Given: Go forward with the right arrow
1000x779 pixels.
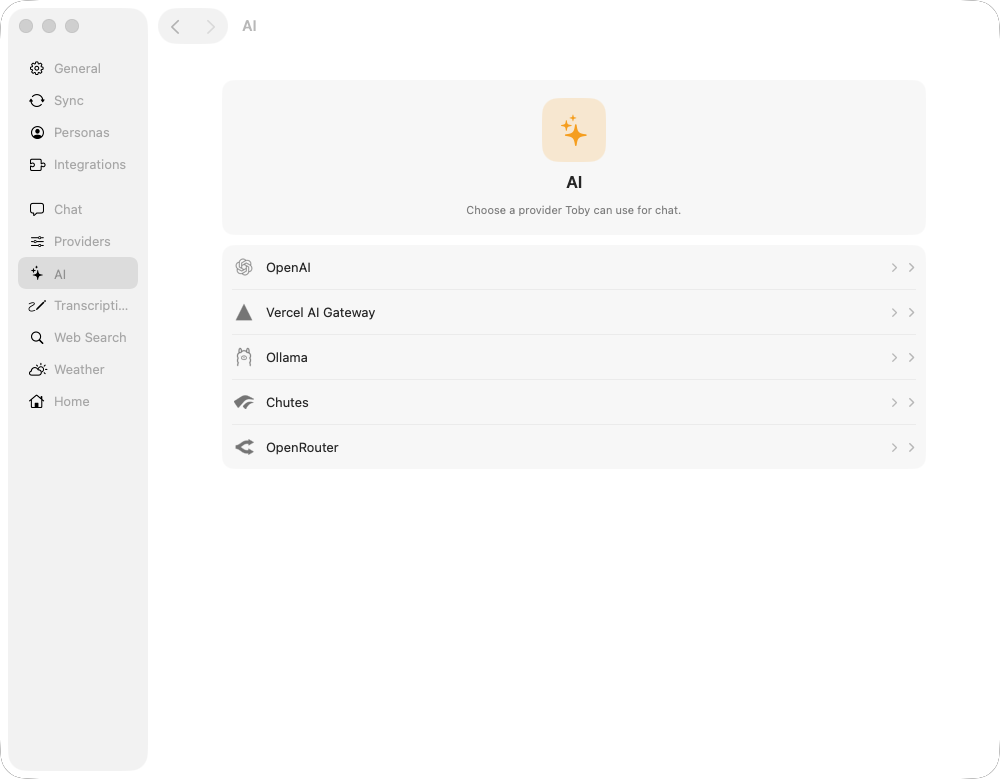Looking at the screenshot, I should tap(210, 26).
